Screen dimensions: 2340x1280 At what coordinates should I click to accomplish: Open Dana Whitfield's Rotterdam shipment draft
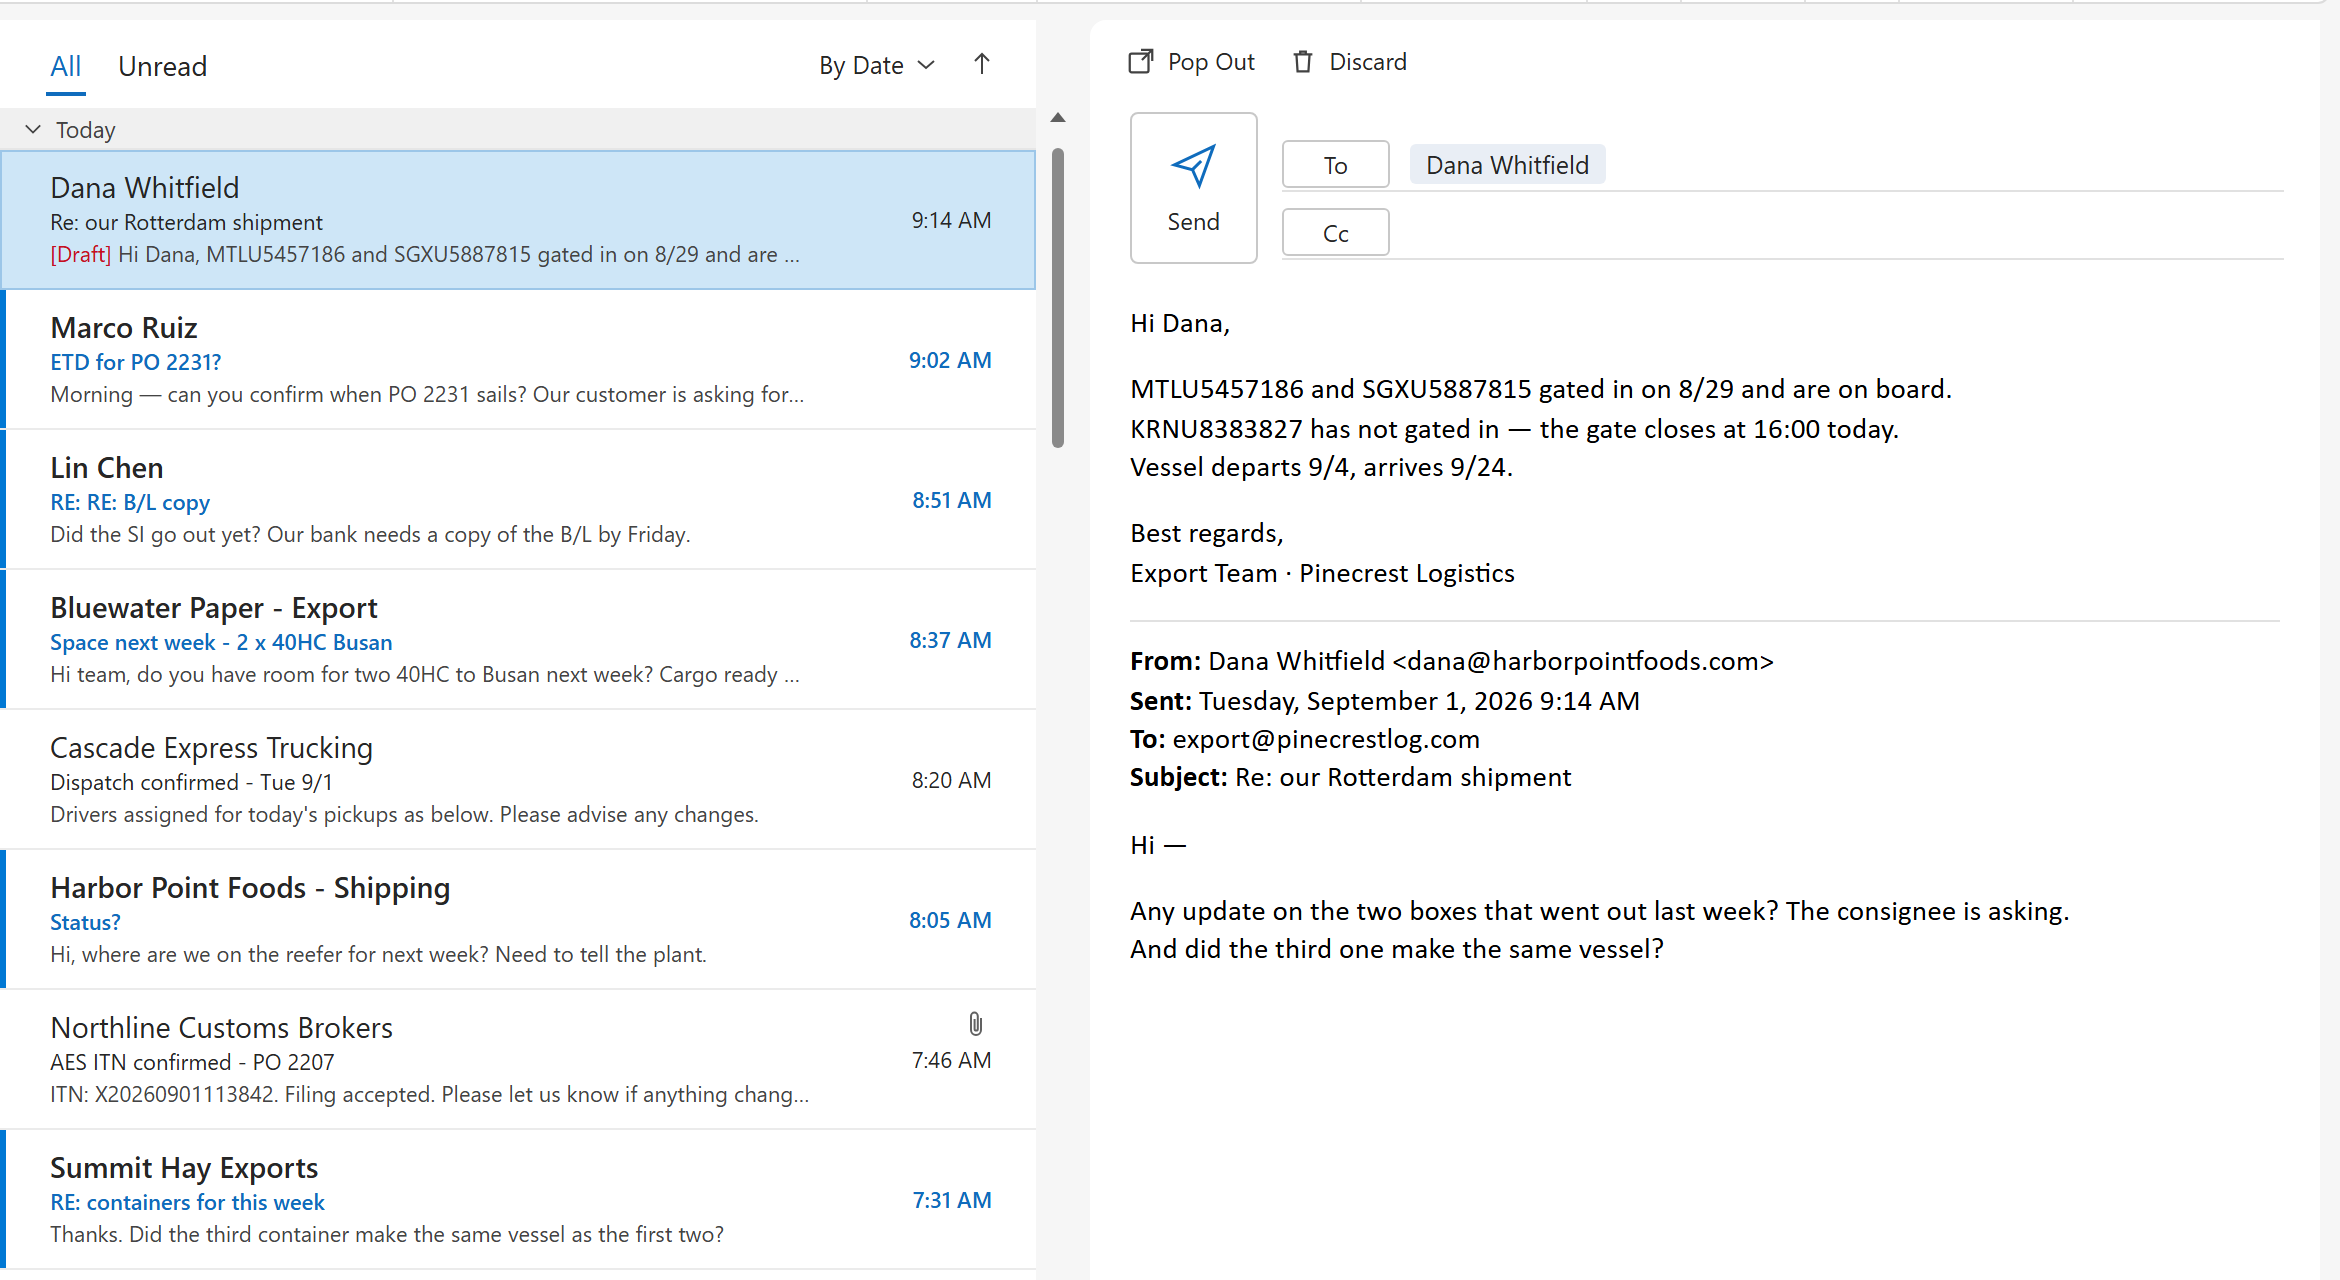point(518,220)
